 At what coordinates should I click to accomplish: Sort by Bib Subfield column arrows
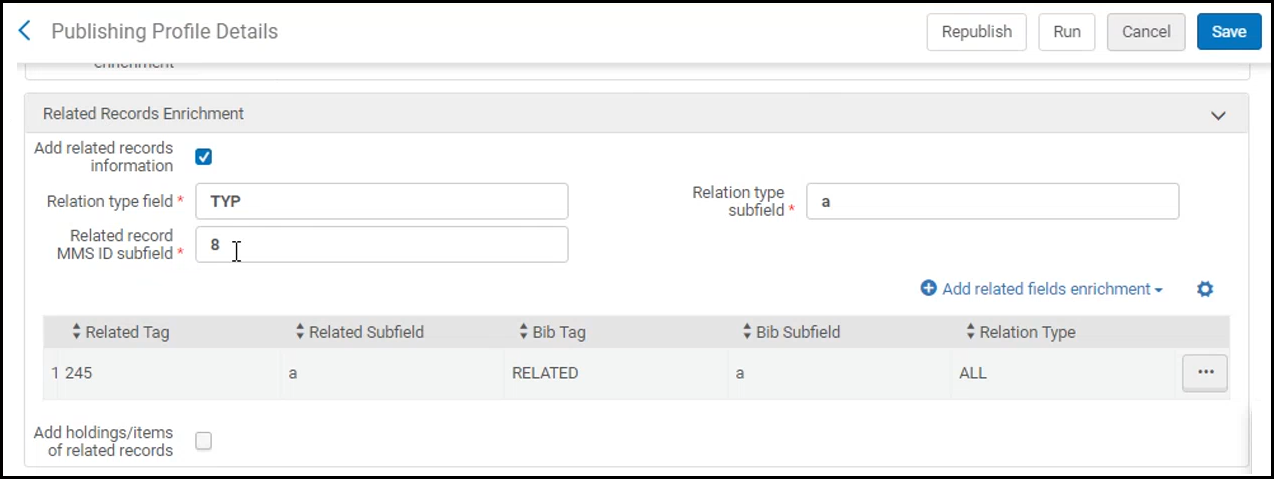tap(747, 332)
